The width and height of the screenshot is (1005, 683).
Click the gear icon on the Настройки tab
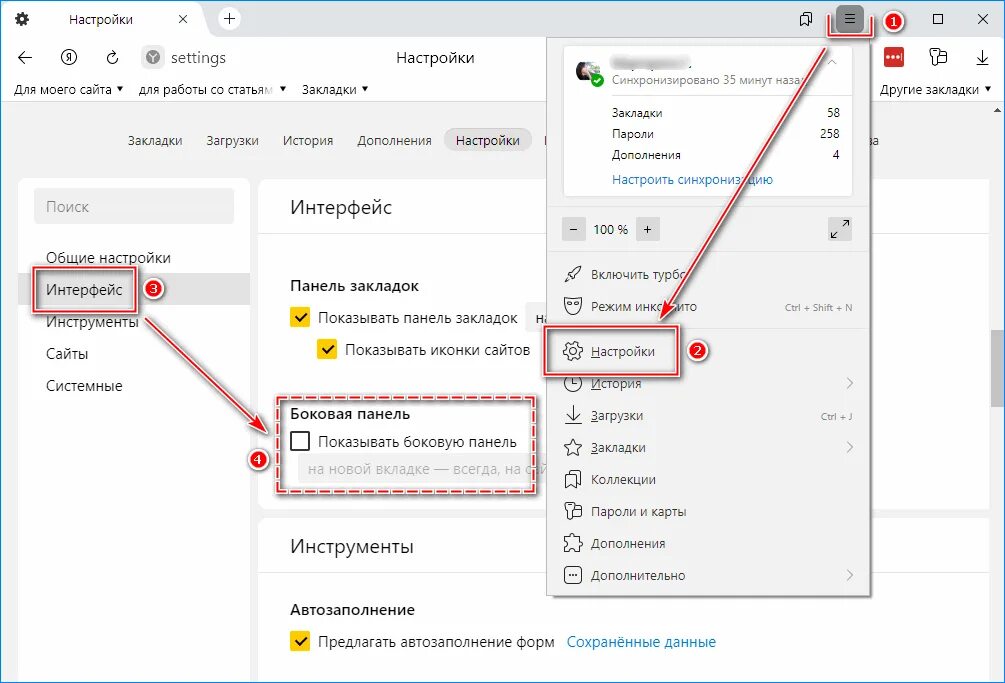pos(22,19)
